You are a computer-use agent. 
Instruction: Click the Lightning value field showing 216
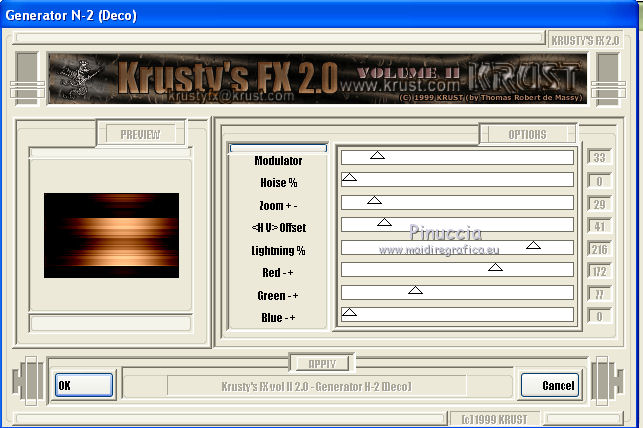point(600,249)
